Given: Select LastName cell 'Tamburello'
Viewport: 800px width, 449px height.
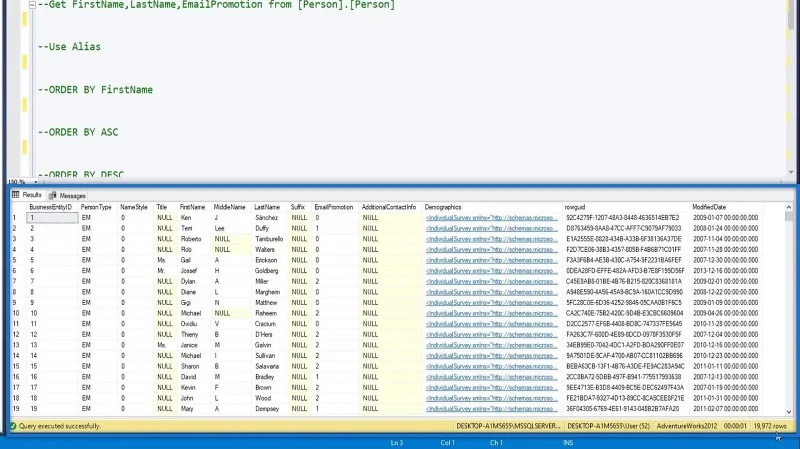Looking at the screenshot, I should coord(269,239).
